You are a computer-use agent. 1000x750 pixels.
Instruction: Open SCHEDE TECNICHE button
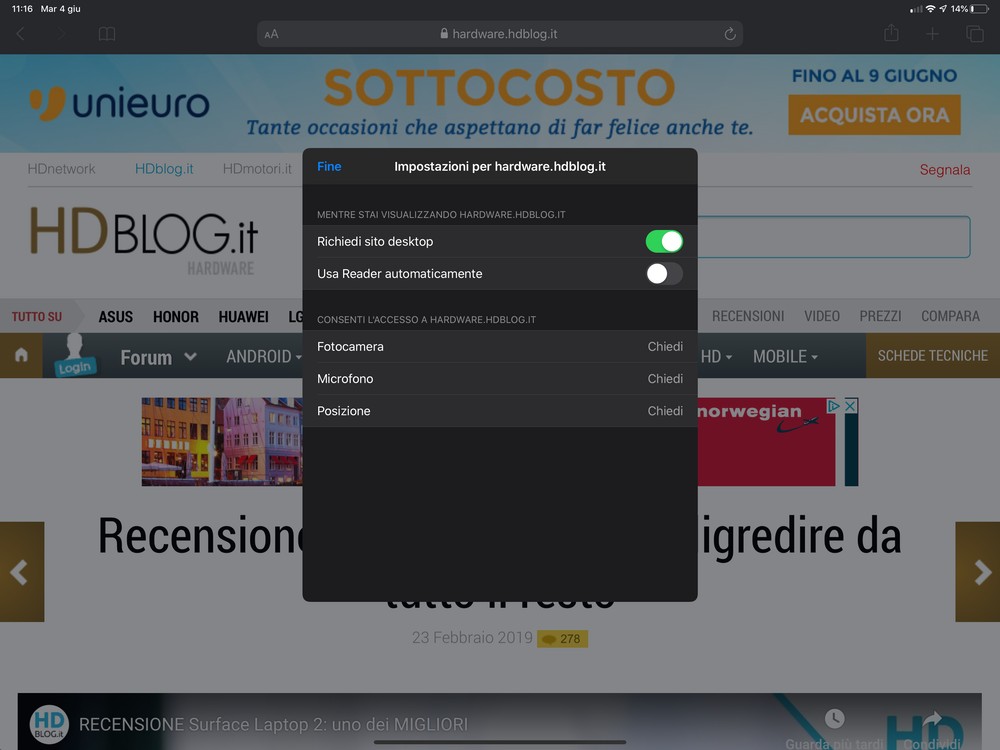(932, 355)
